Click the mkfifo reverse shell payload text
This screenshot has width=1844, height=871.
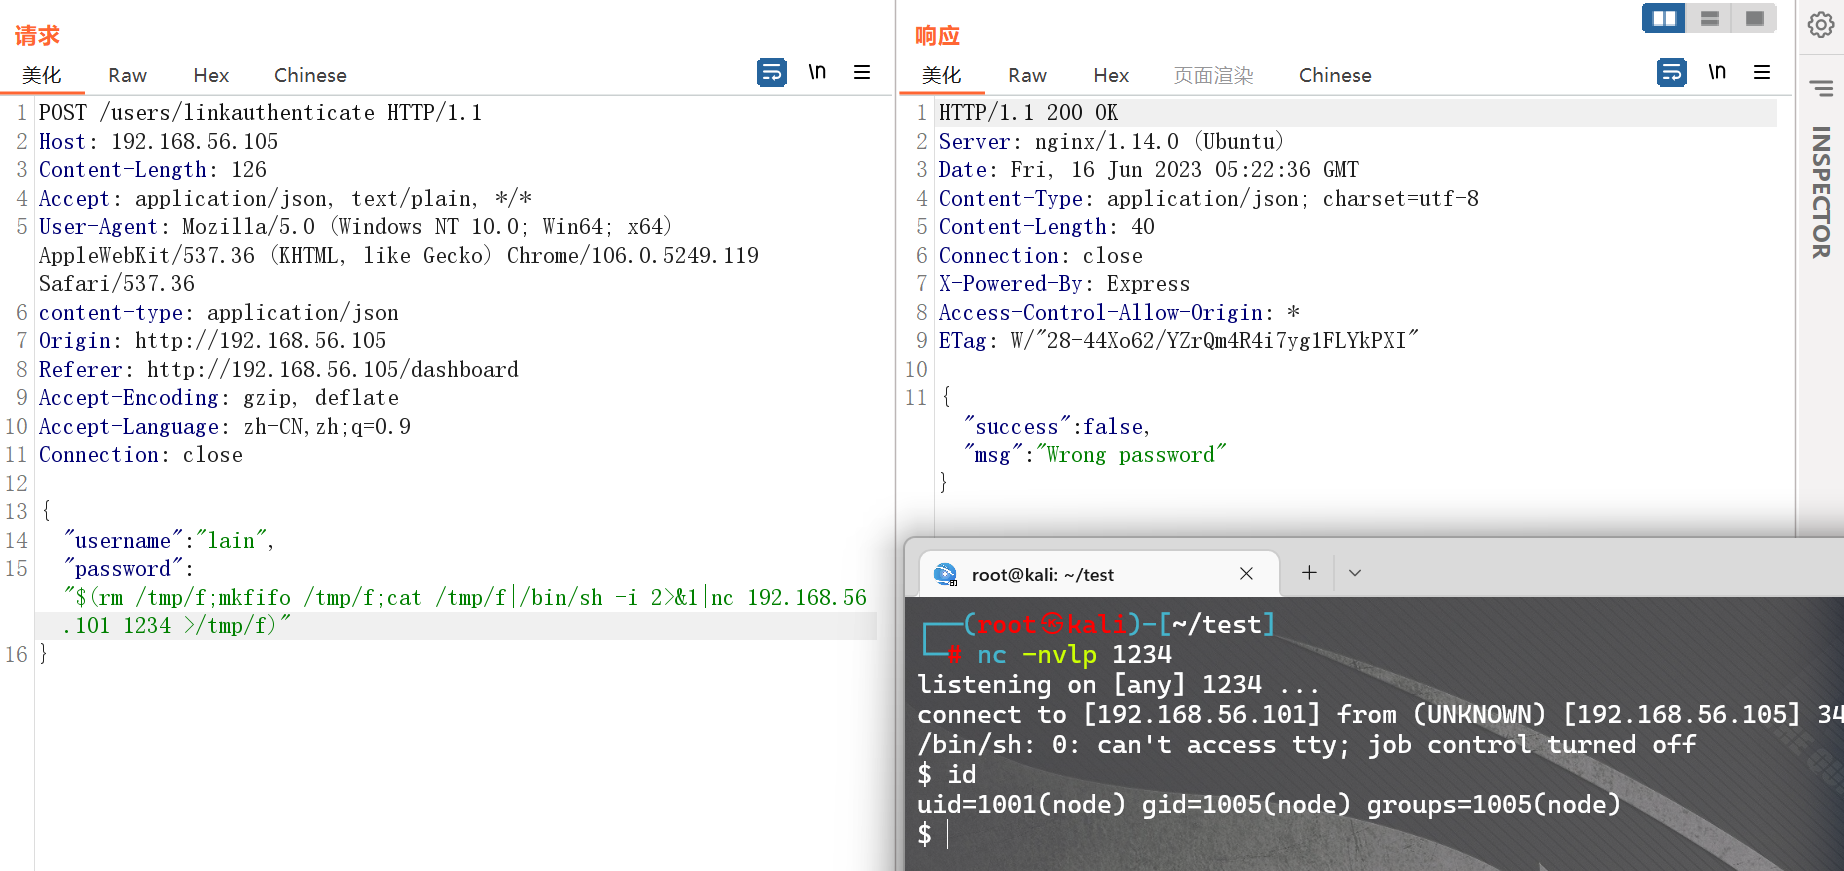tap(465, 612)
